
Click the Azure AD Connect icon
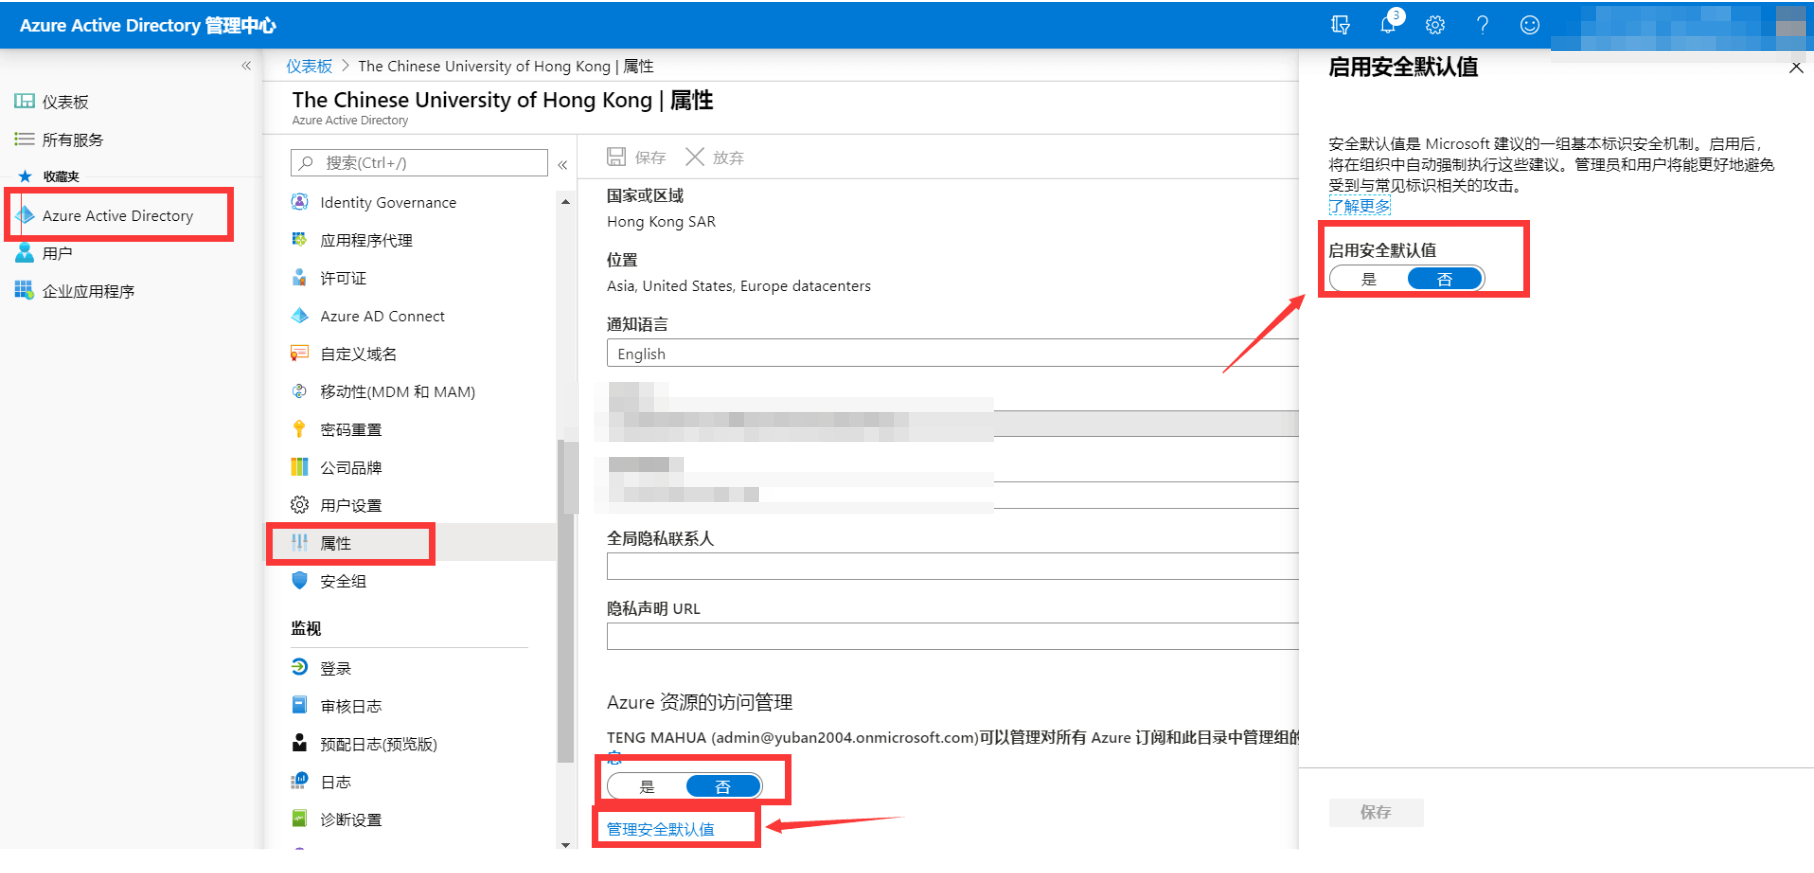[299, 316]
